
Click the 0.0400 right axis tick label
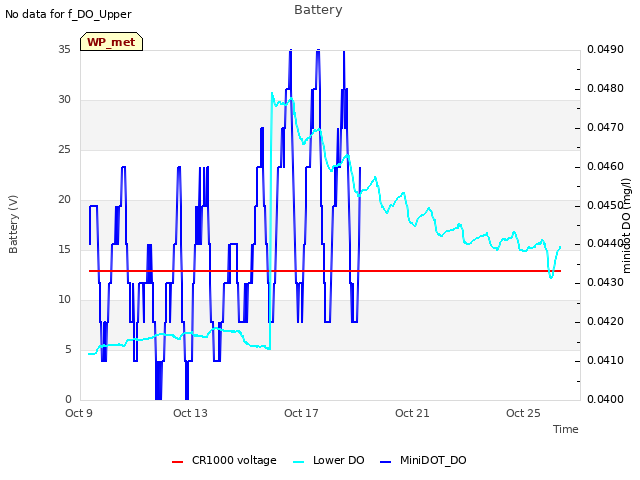click(605, 399)
